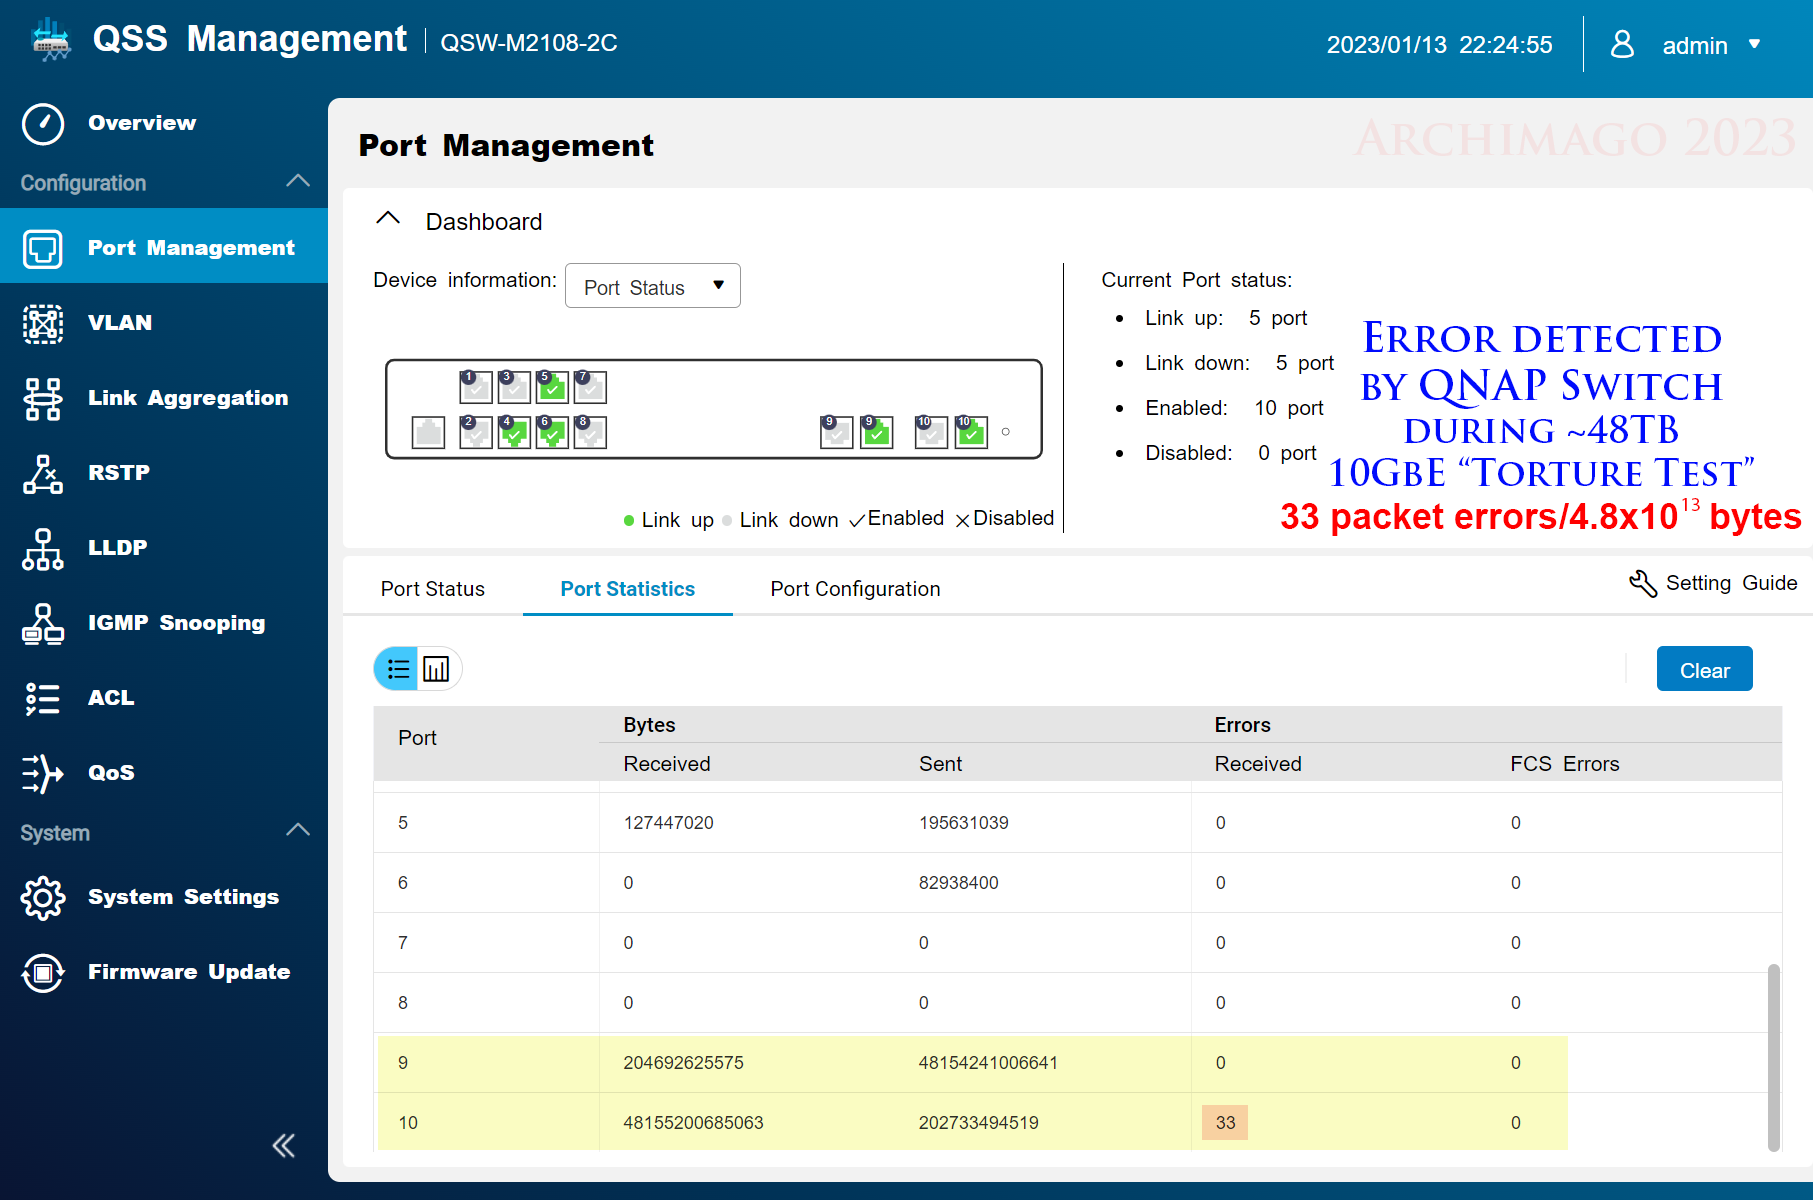1813x1200 pixels.
Task: Open the VLAN sidebar icon
Action: pos(43,324)
